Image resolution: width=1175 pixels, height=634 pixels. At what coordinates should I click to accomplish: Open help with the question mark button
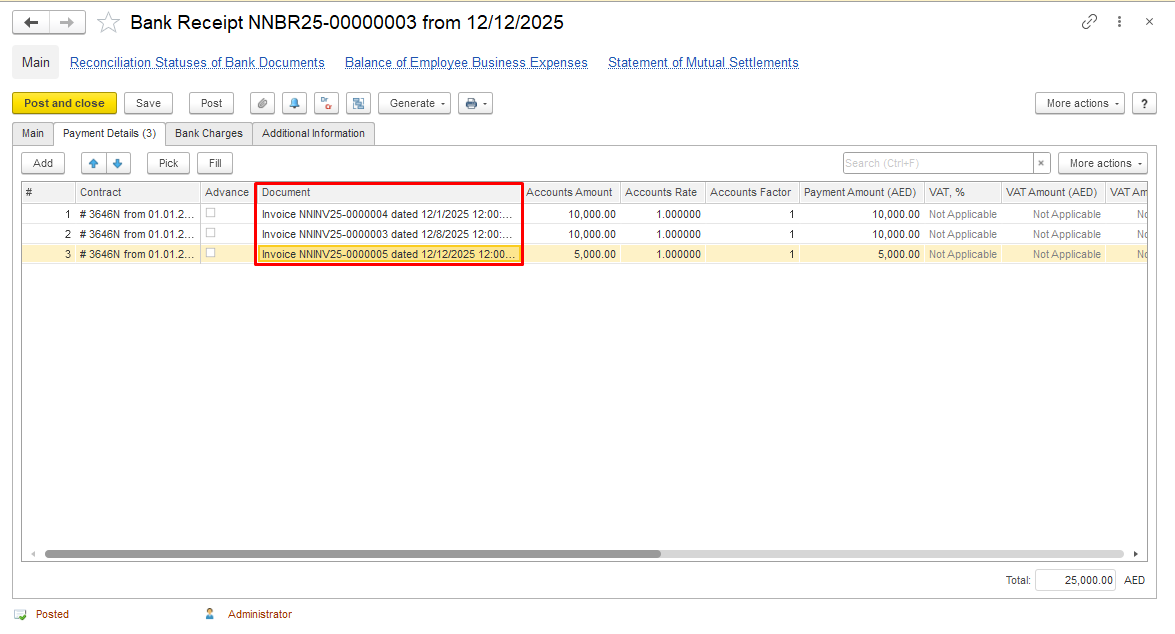click(1144, 103)
